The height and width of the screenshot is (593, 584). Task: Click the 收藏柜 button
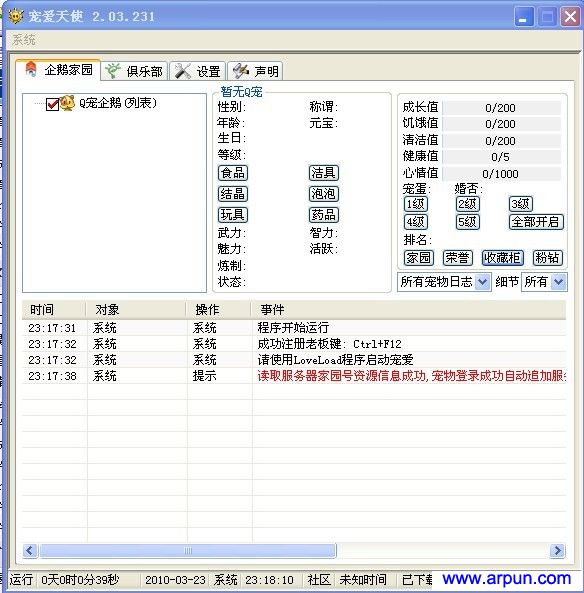coord(502,258)
